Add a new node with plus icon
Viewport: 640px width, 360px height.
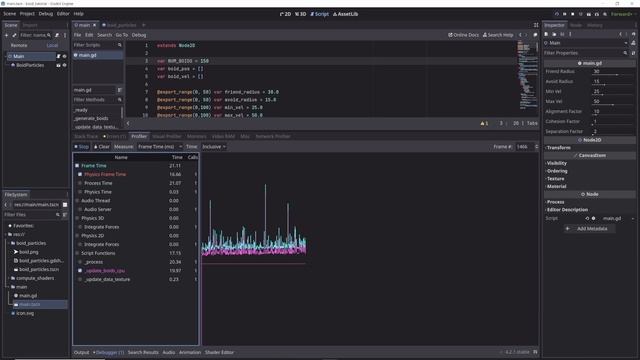(x=6, y=35)
